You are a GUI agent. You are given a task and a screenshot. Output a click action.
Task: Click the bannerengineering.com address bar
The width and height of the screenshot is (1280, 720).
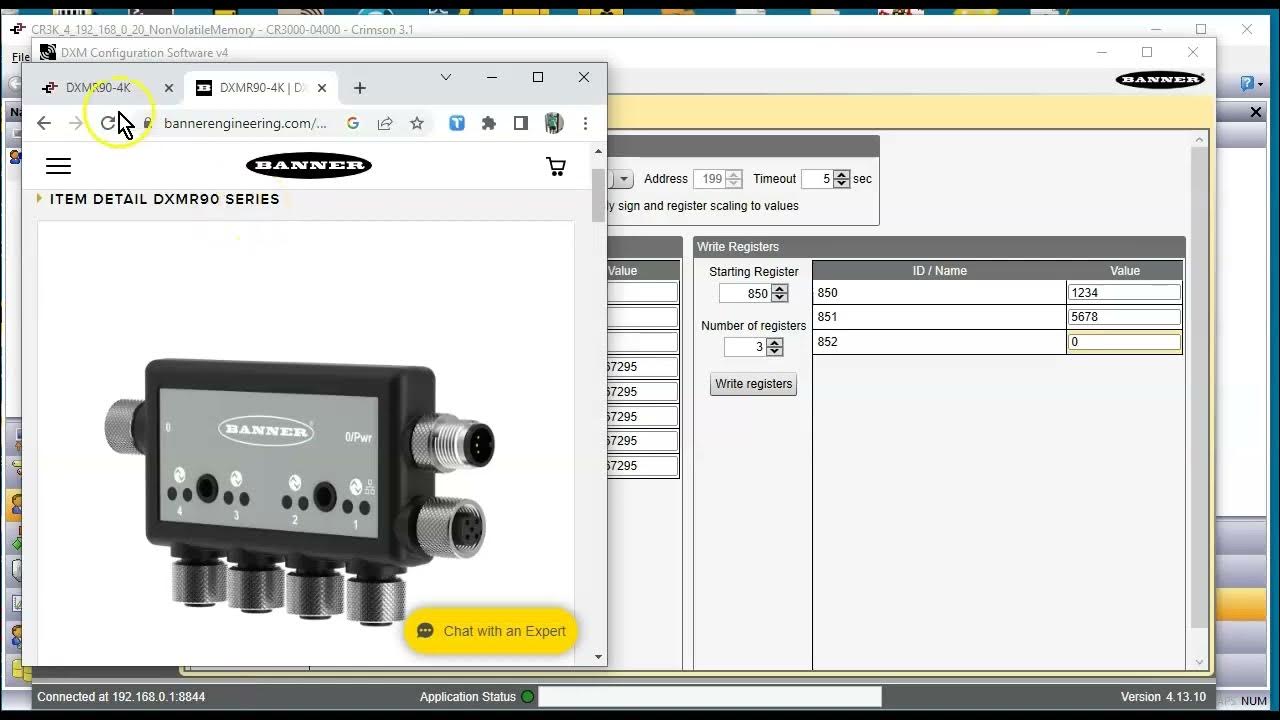245,123
